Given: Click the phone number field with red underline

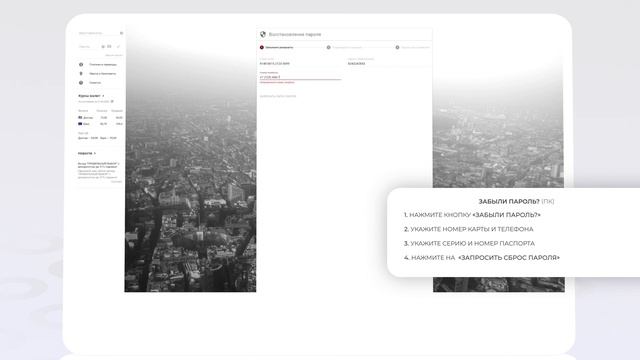Looking at the screenshot, I should 300,76.
